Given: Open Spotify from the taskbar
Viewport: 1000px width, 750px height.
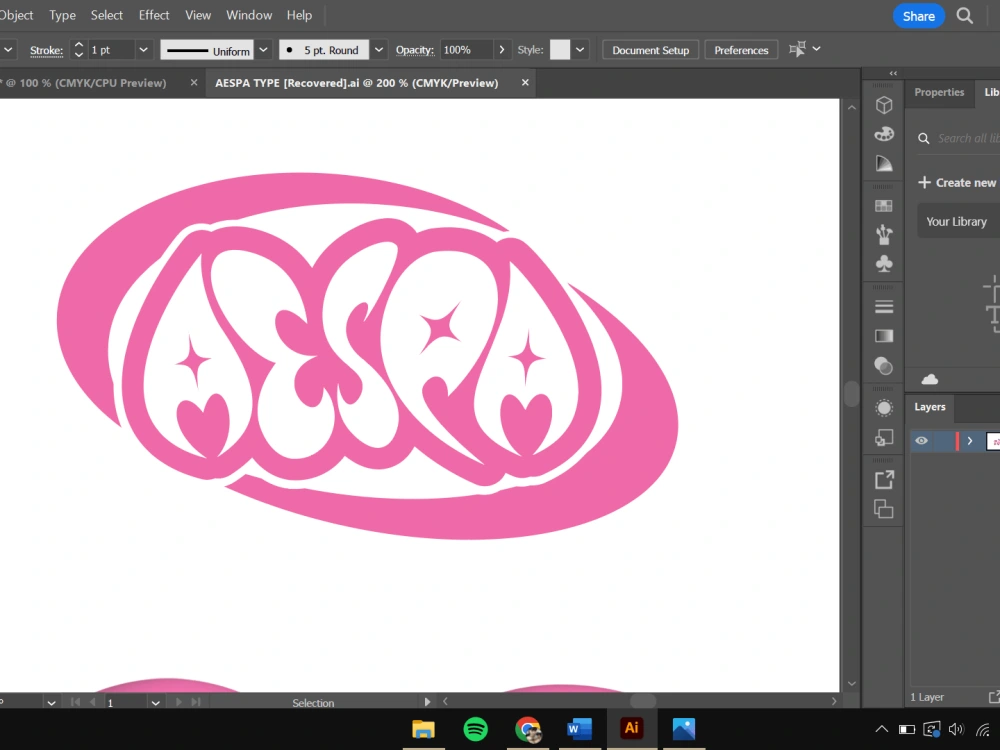Looking at the screenshot, I should (475, 728).
